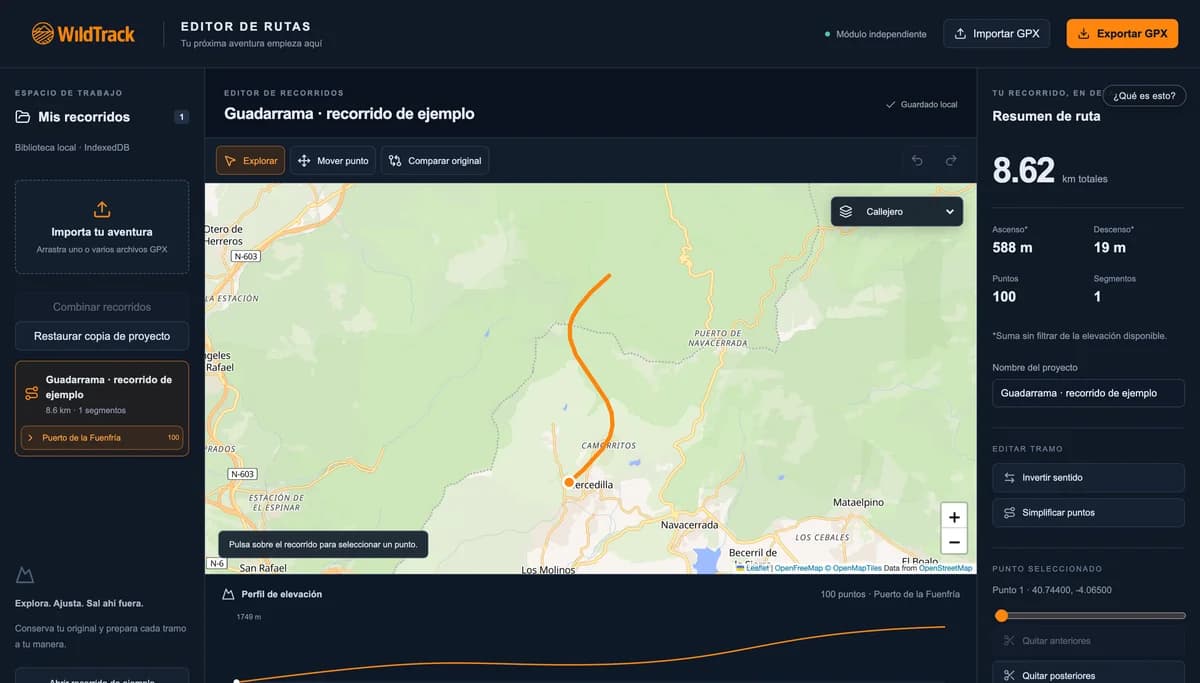Expand the Puerto de la Fuenfría segment
The image size is (1200, 683).
coord(102,438)
